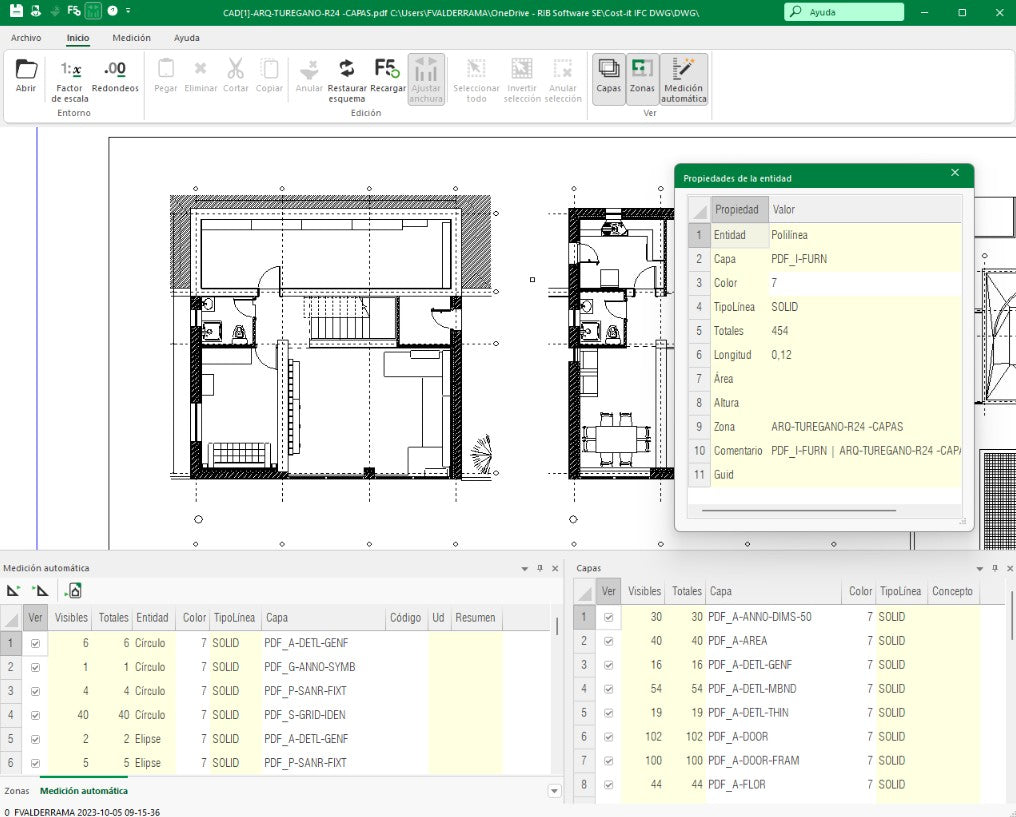The height and width of the screenshot is (817, 1016).
Task: Open a file with Abrir
Action: point(26,75)
